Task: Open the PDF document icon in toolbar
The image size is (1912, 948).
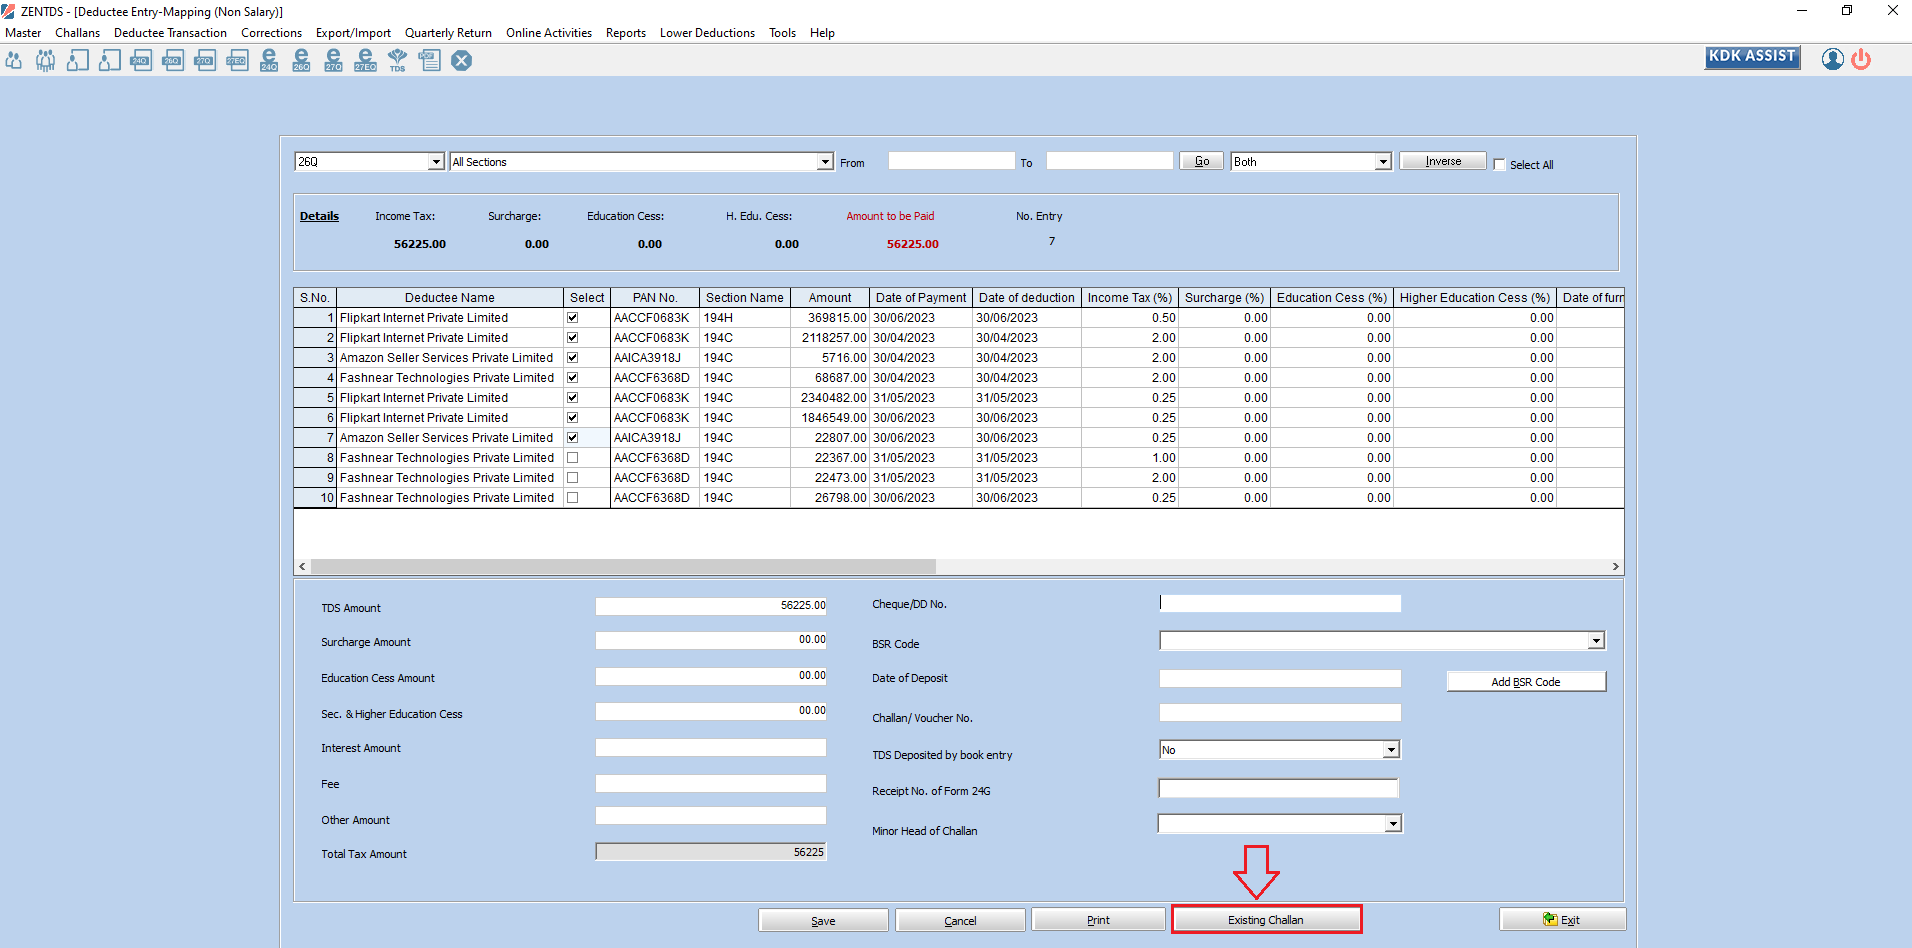Action: (x=429, y=60)
